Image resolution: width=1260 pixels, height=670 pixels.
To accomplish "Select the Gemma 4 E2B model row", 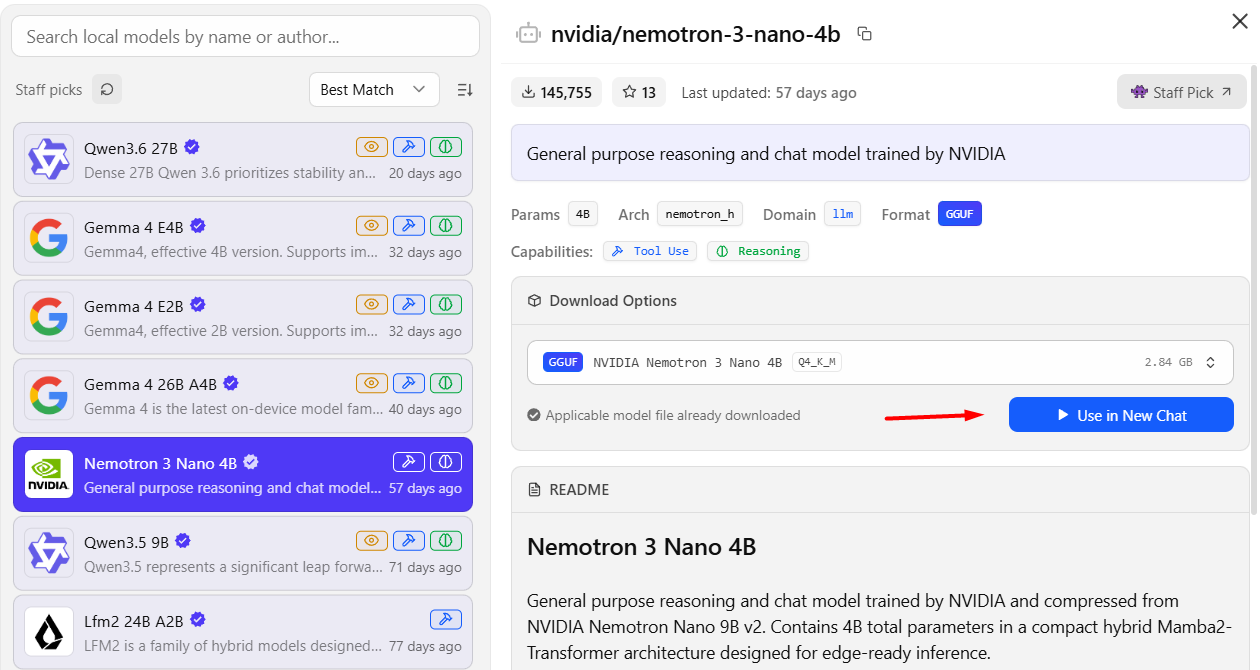I will pyautogui.click(x=243, y=317).
